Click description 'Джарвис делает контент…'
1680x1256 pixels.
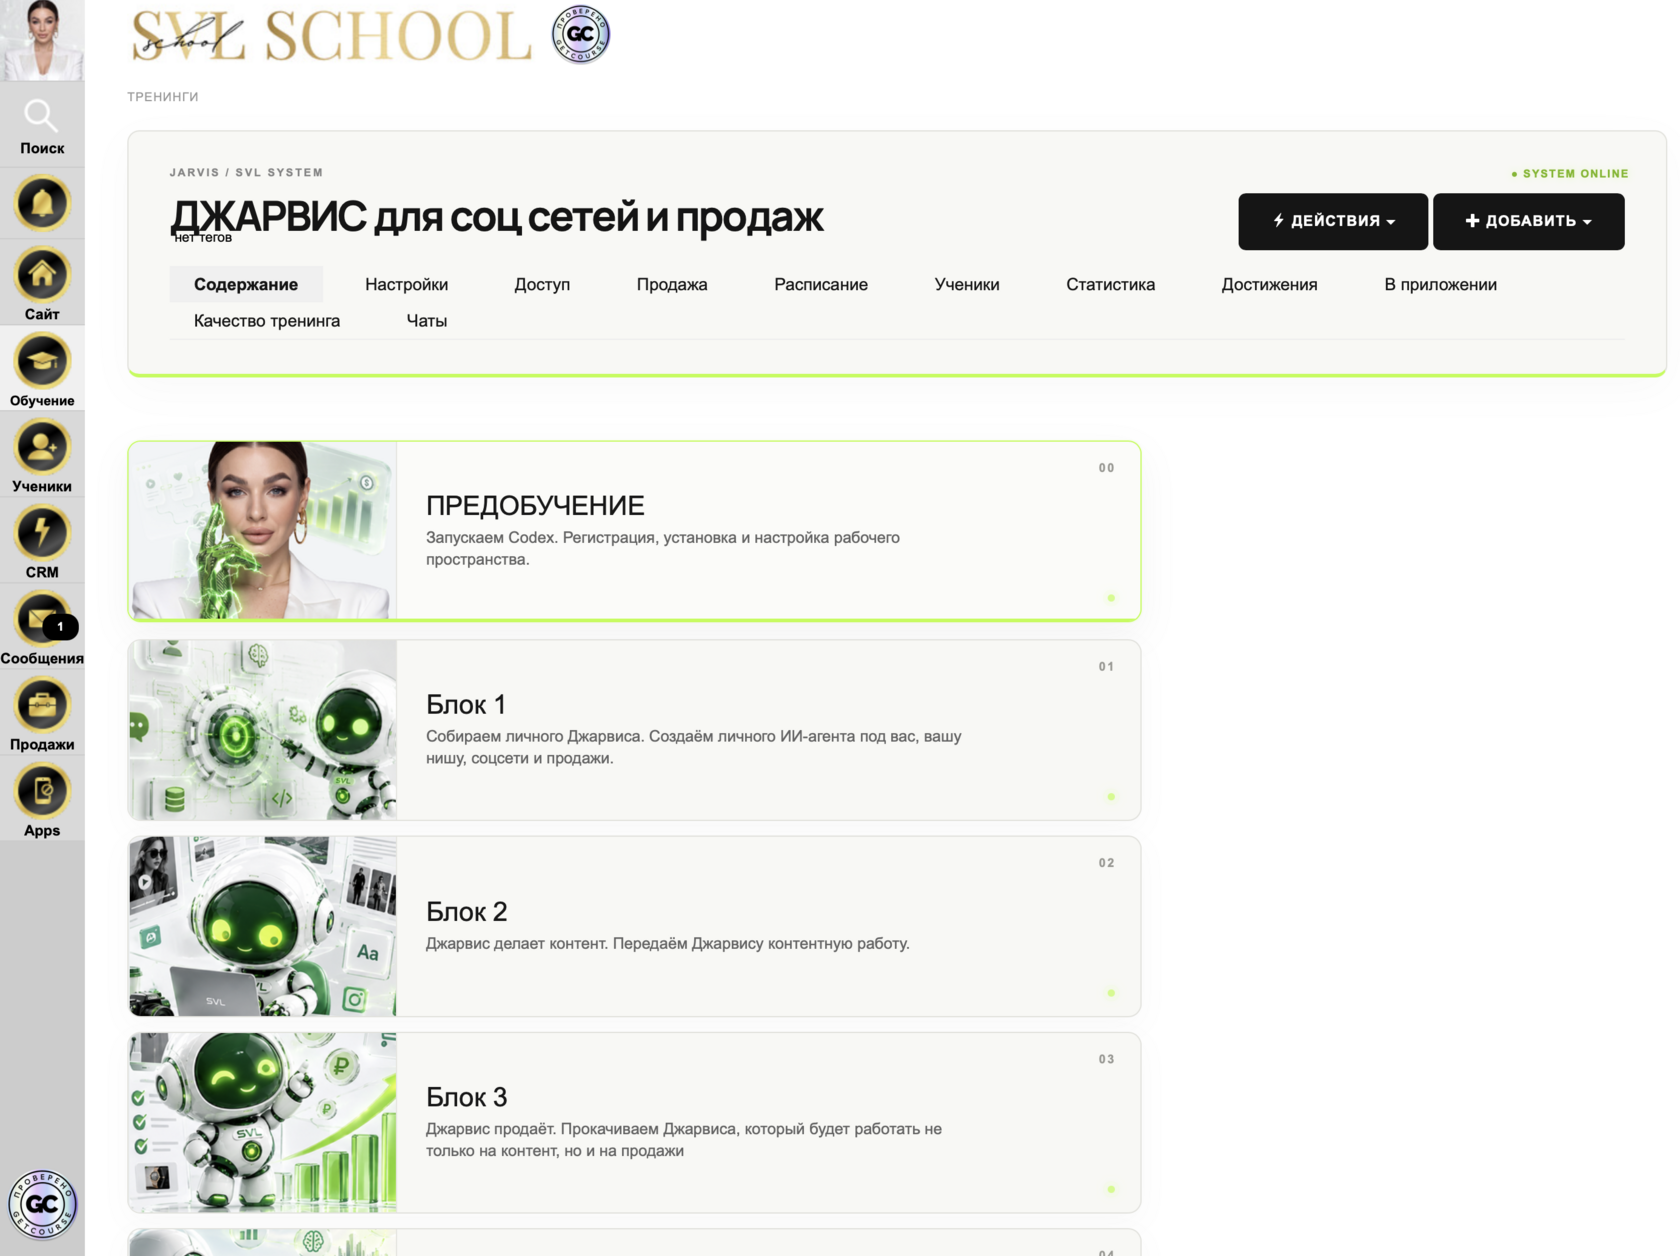[668, 943]
